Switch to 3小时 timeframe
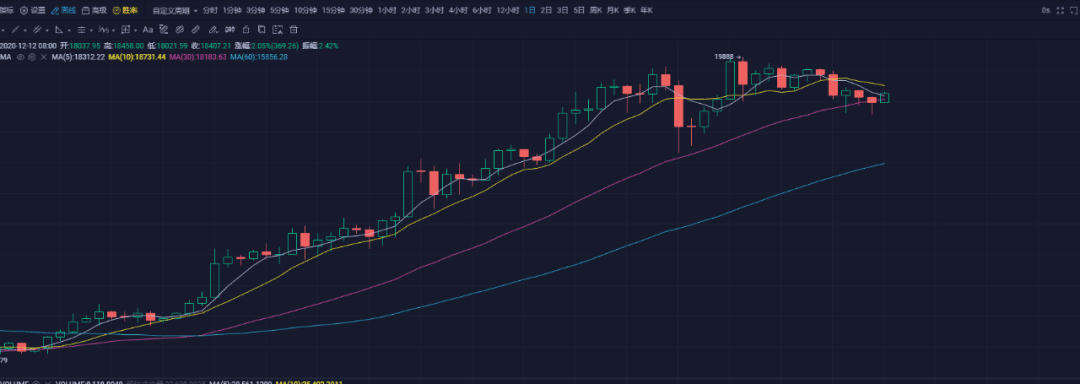 point(433,10)
